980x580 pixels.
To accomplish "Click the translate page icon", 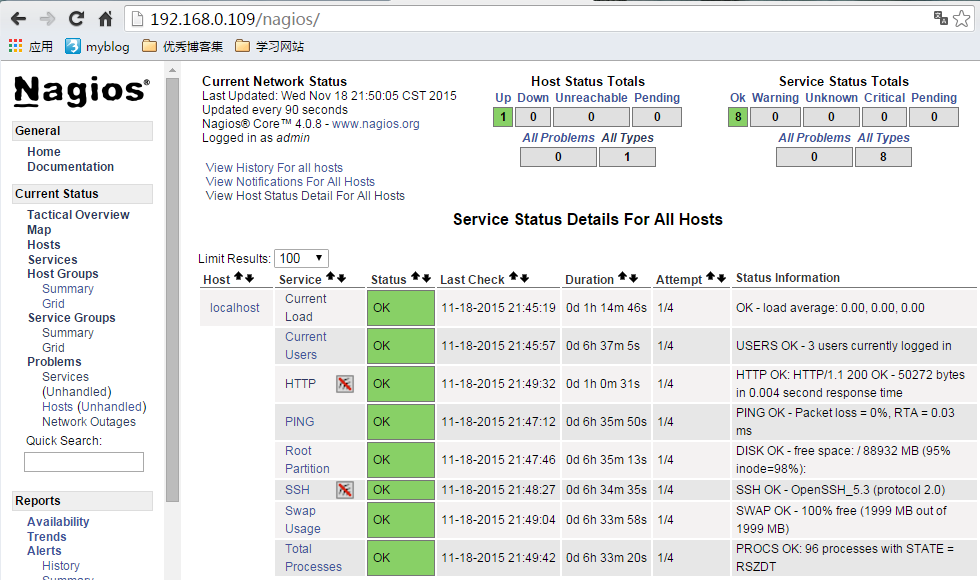I will coord(941,18).
